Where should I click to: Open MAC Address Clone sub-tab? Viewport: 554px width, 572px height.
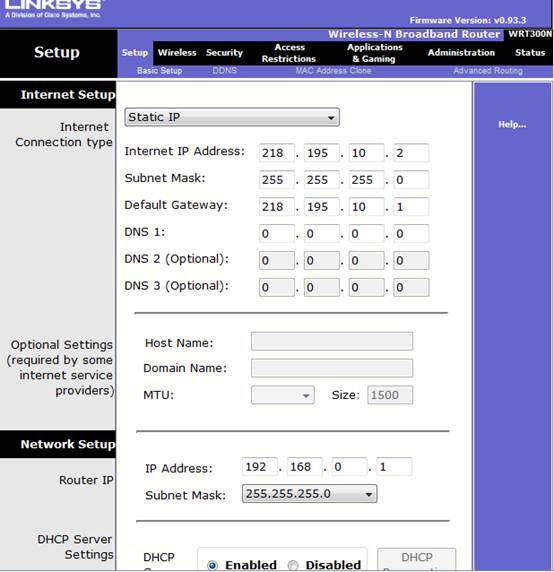pyautogui.click(x=333, y=70)
